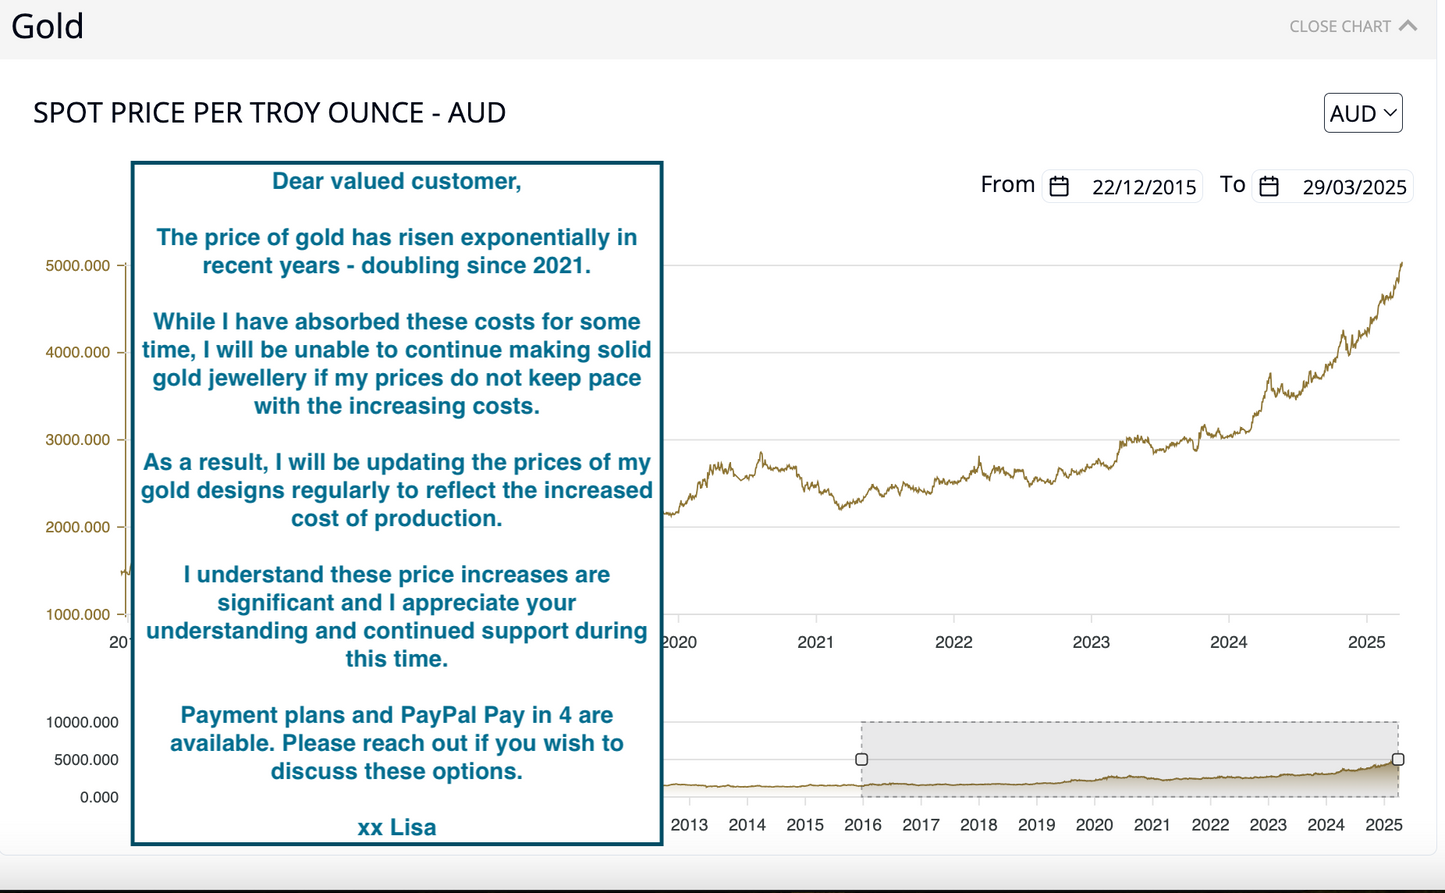Image resolution: width=1445 pixels, height=893 pixels.
Task: Click the 2024 label on the main chart axis
Action: click(x=1228, y=642)
